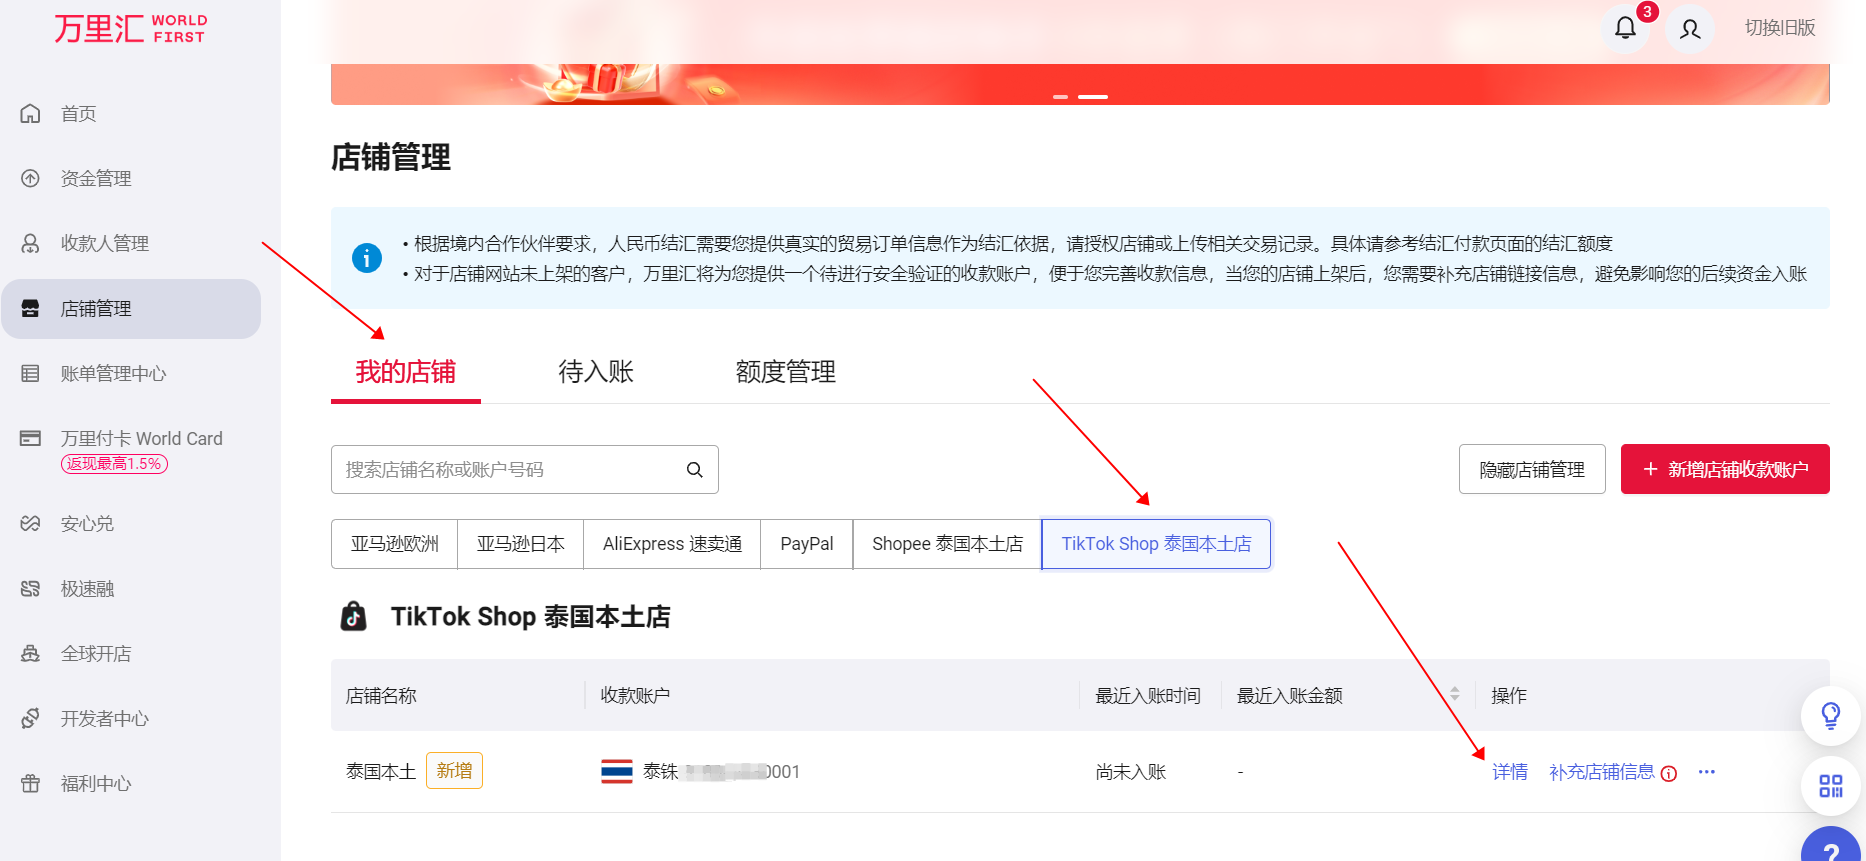The width and height of the screenshot is (1866, 861).
Task: Select 店铺管理 menu item
Action: (131, 309)
